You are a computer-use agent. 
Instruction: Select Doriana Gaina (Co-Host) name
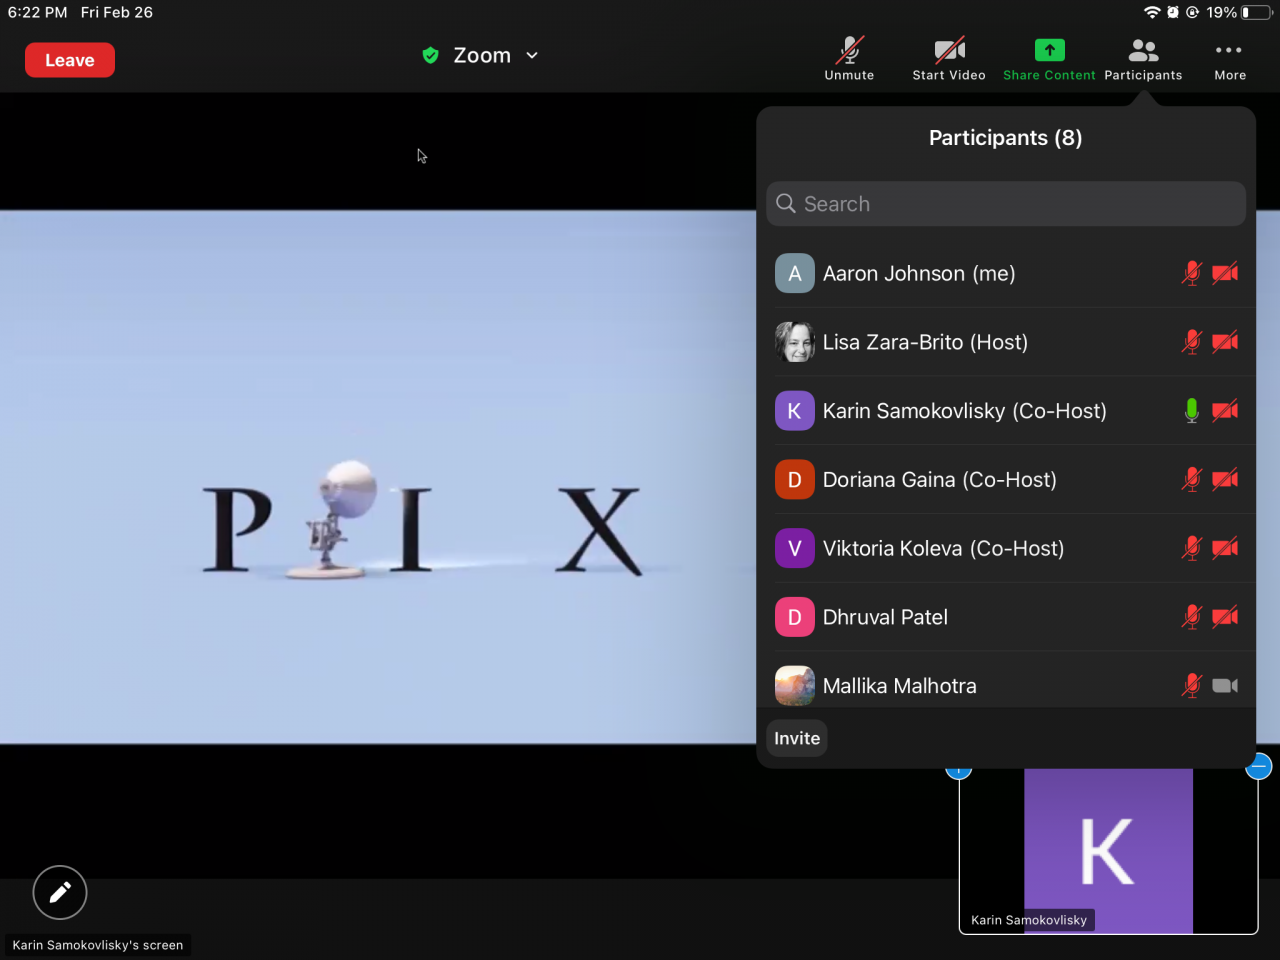[x=940, y=480]
